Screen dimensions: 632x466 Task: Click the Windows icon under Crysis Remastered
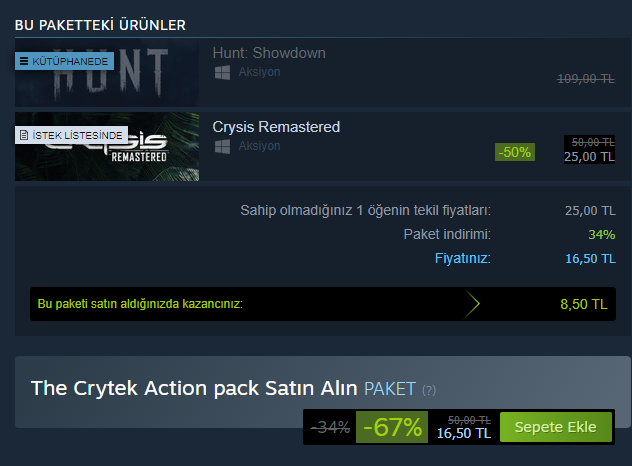[222, 146]
